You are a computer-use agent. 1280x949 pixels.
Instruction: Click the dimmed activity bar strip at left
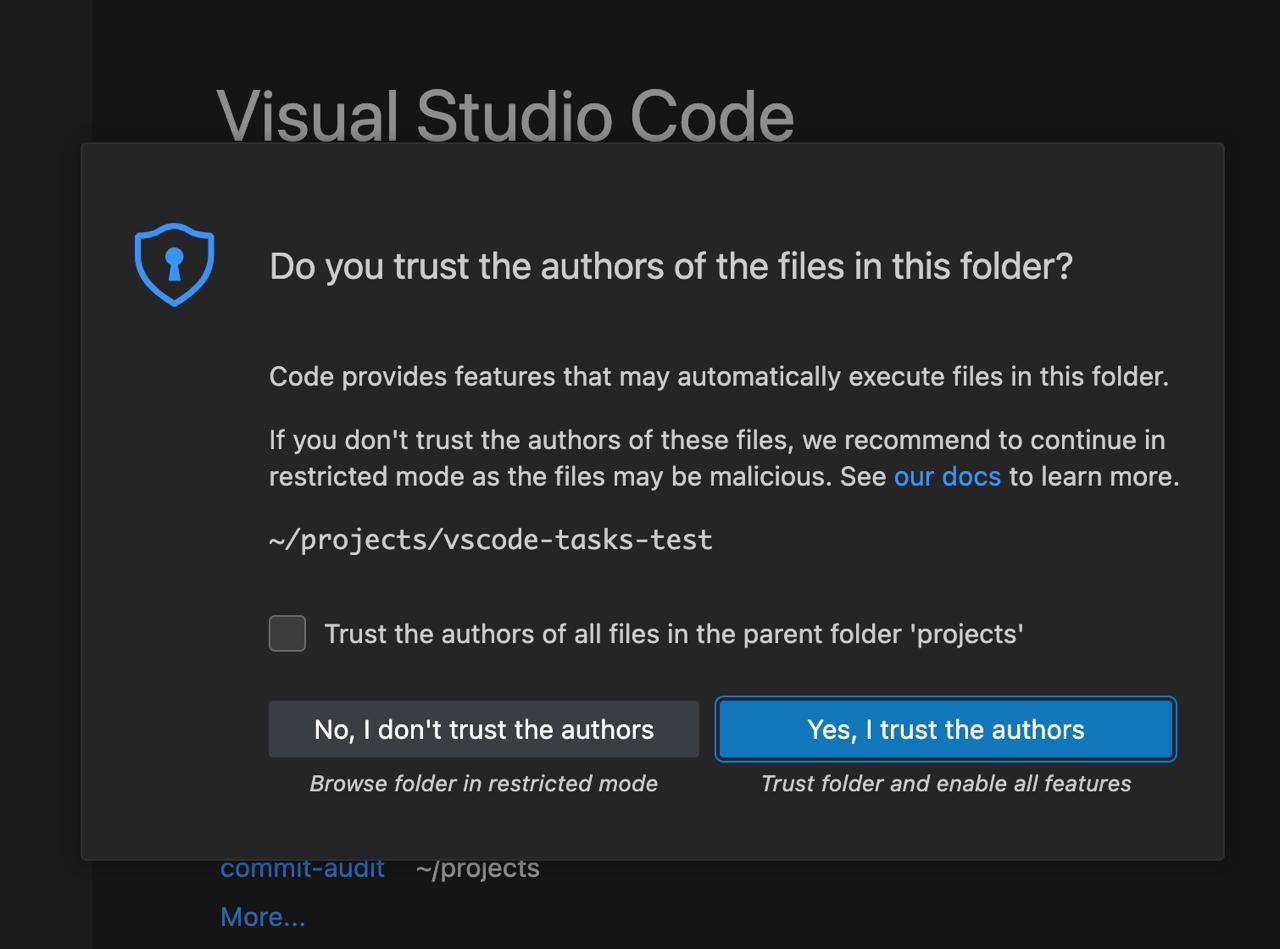(x=45, y=500)
